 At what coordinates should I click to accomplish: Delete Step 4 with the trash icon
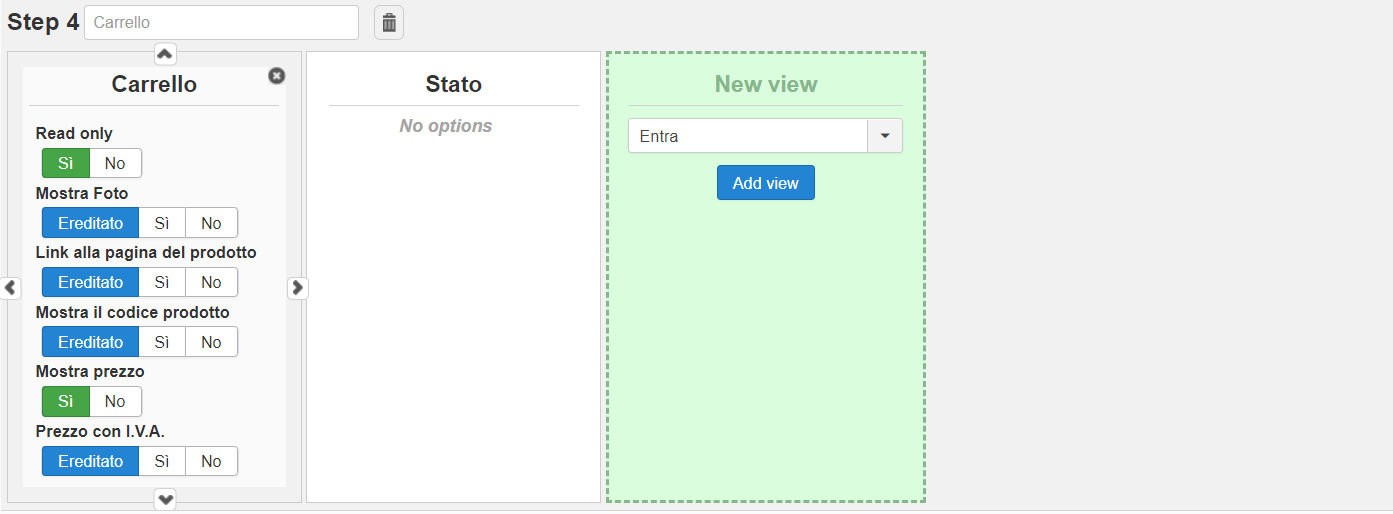[x=389, y=22]
